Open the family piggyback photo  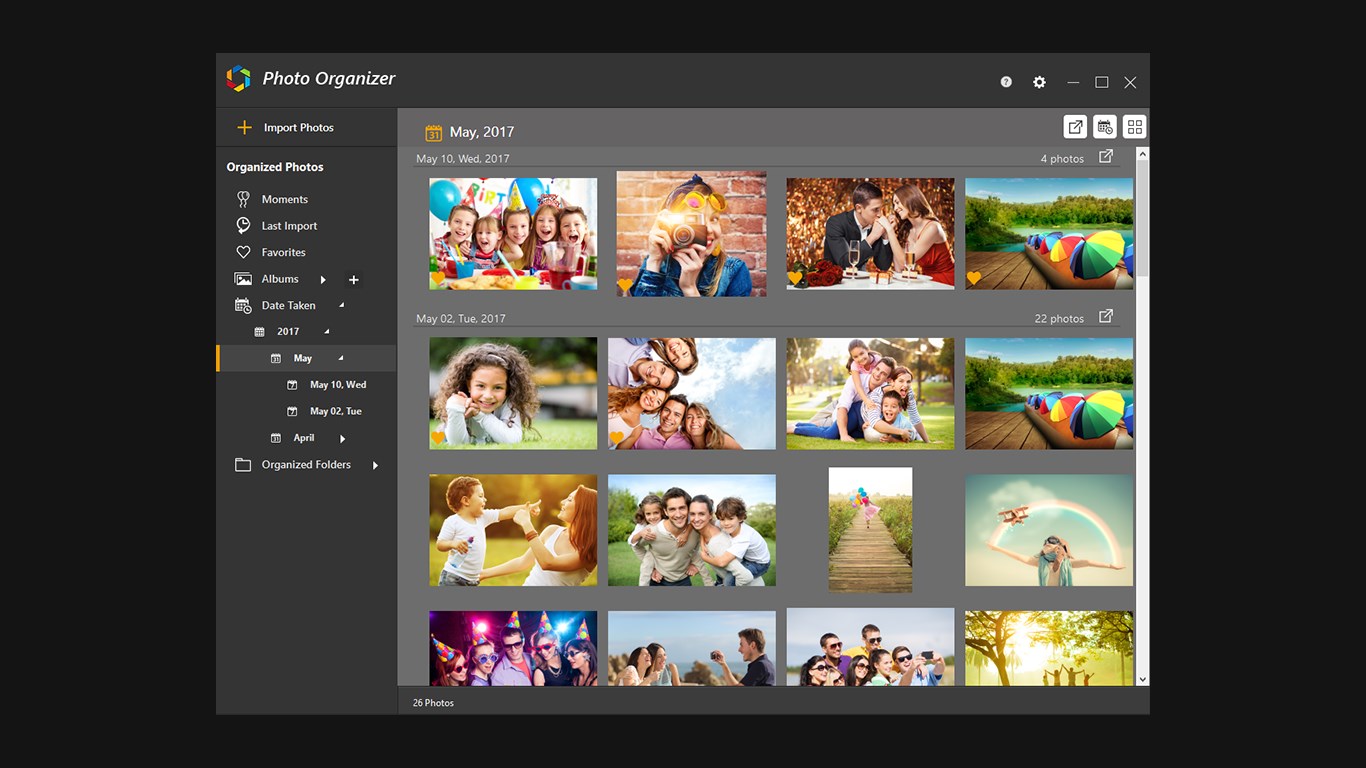pyautogui.click(x=692, y=530)
